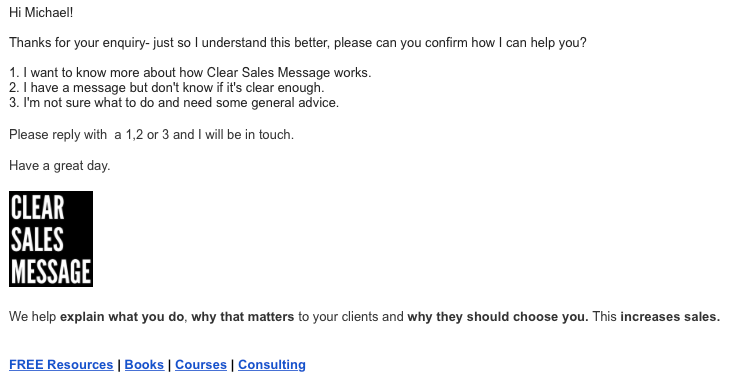Viewport: 732px width, 389px height.
Task: Click the 'Thanks for your enquiry' sentence
Action: click(297, 43)
